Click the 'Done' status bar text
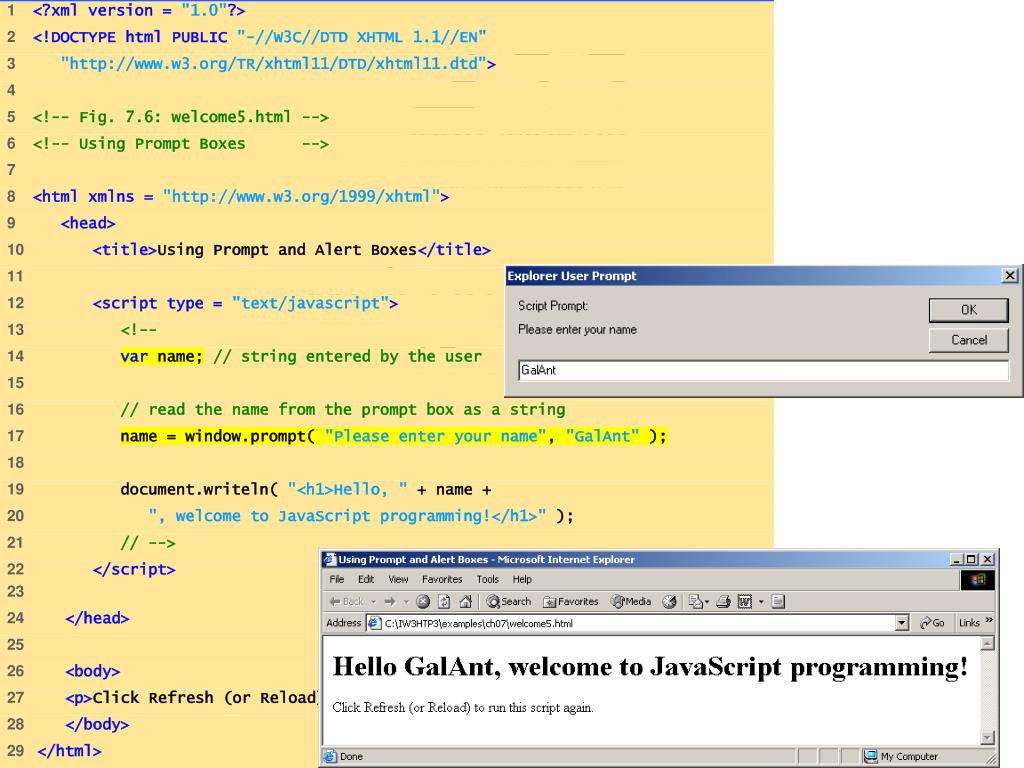The height and width of the screenshot is (768, 1024). tap(351, 756)
